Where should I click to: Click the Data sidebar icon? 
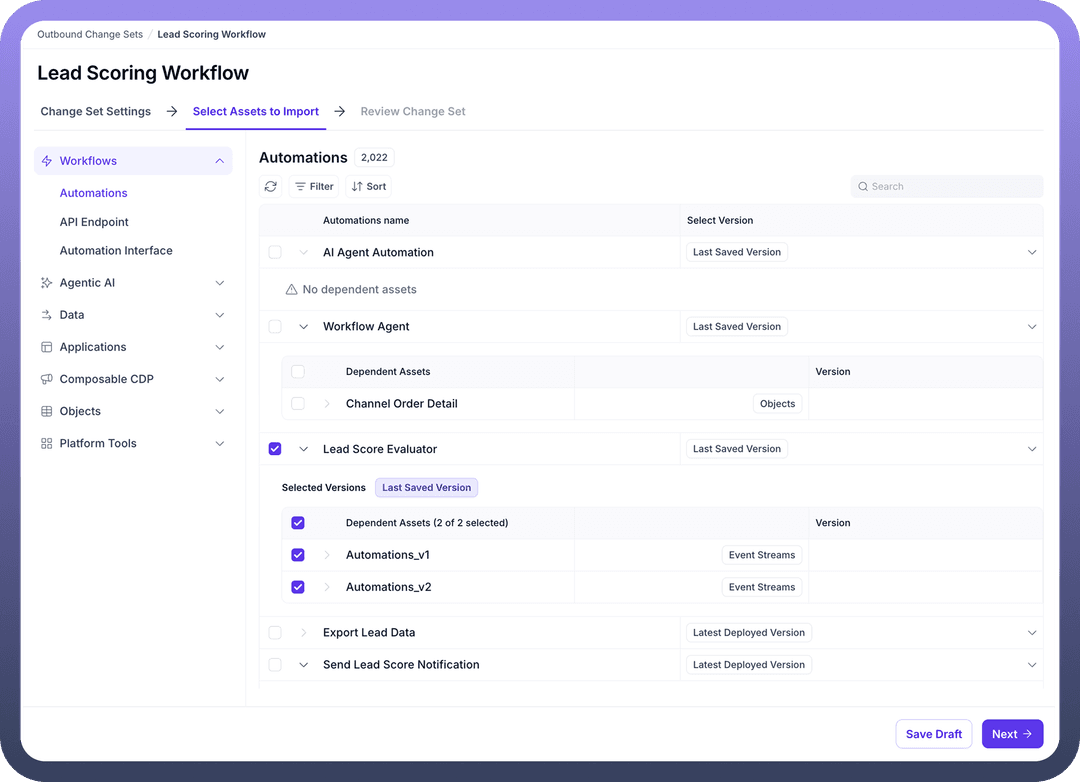point(46,315)
